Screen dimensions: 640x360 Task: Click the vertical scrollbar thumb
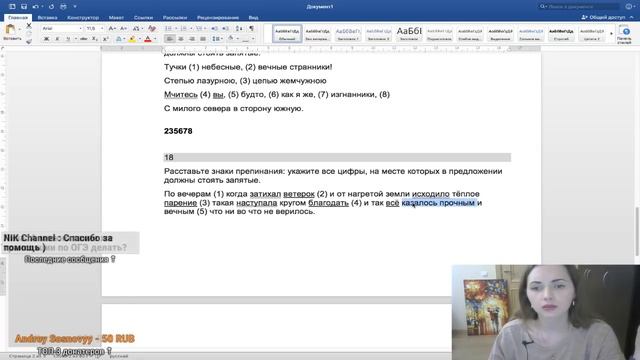637,231
